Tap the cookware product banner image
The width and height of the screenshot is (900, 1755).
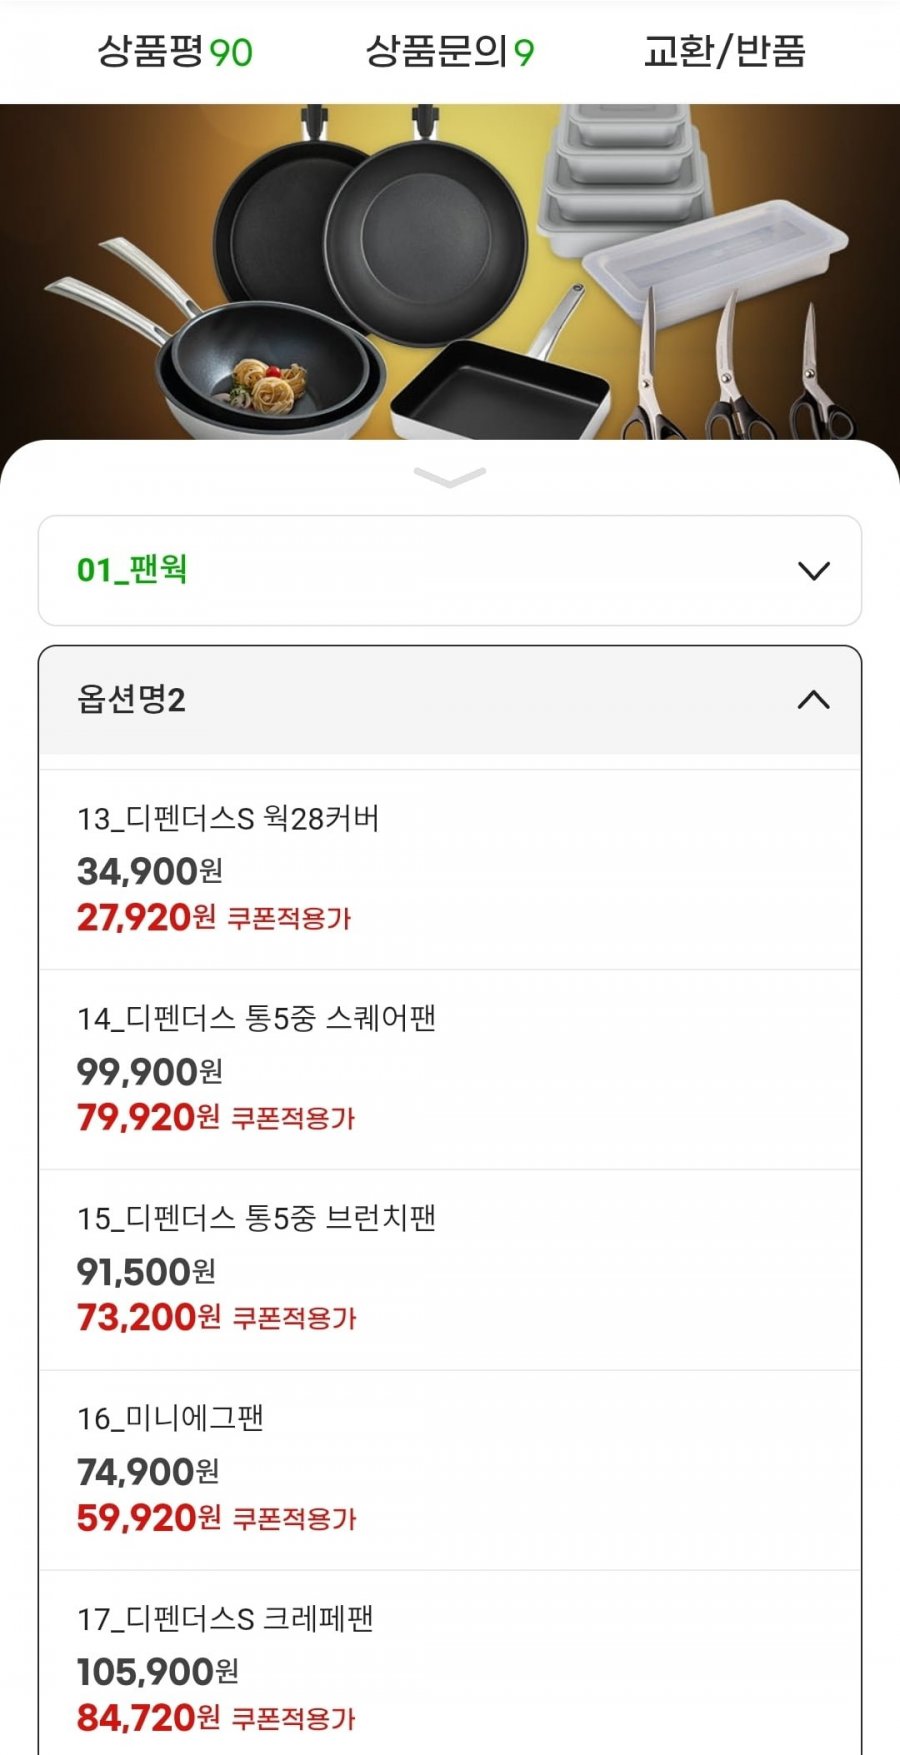tap(450, 272)
